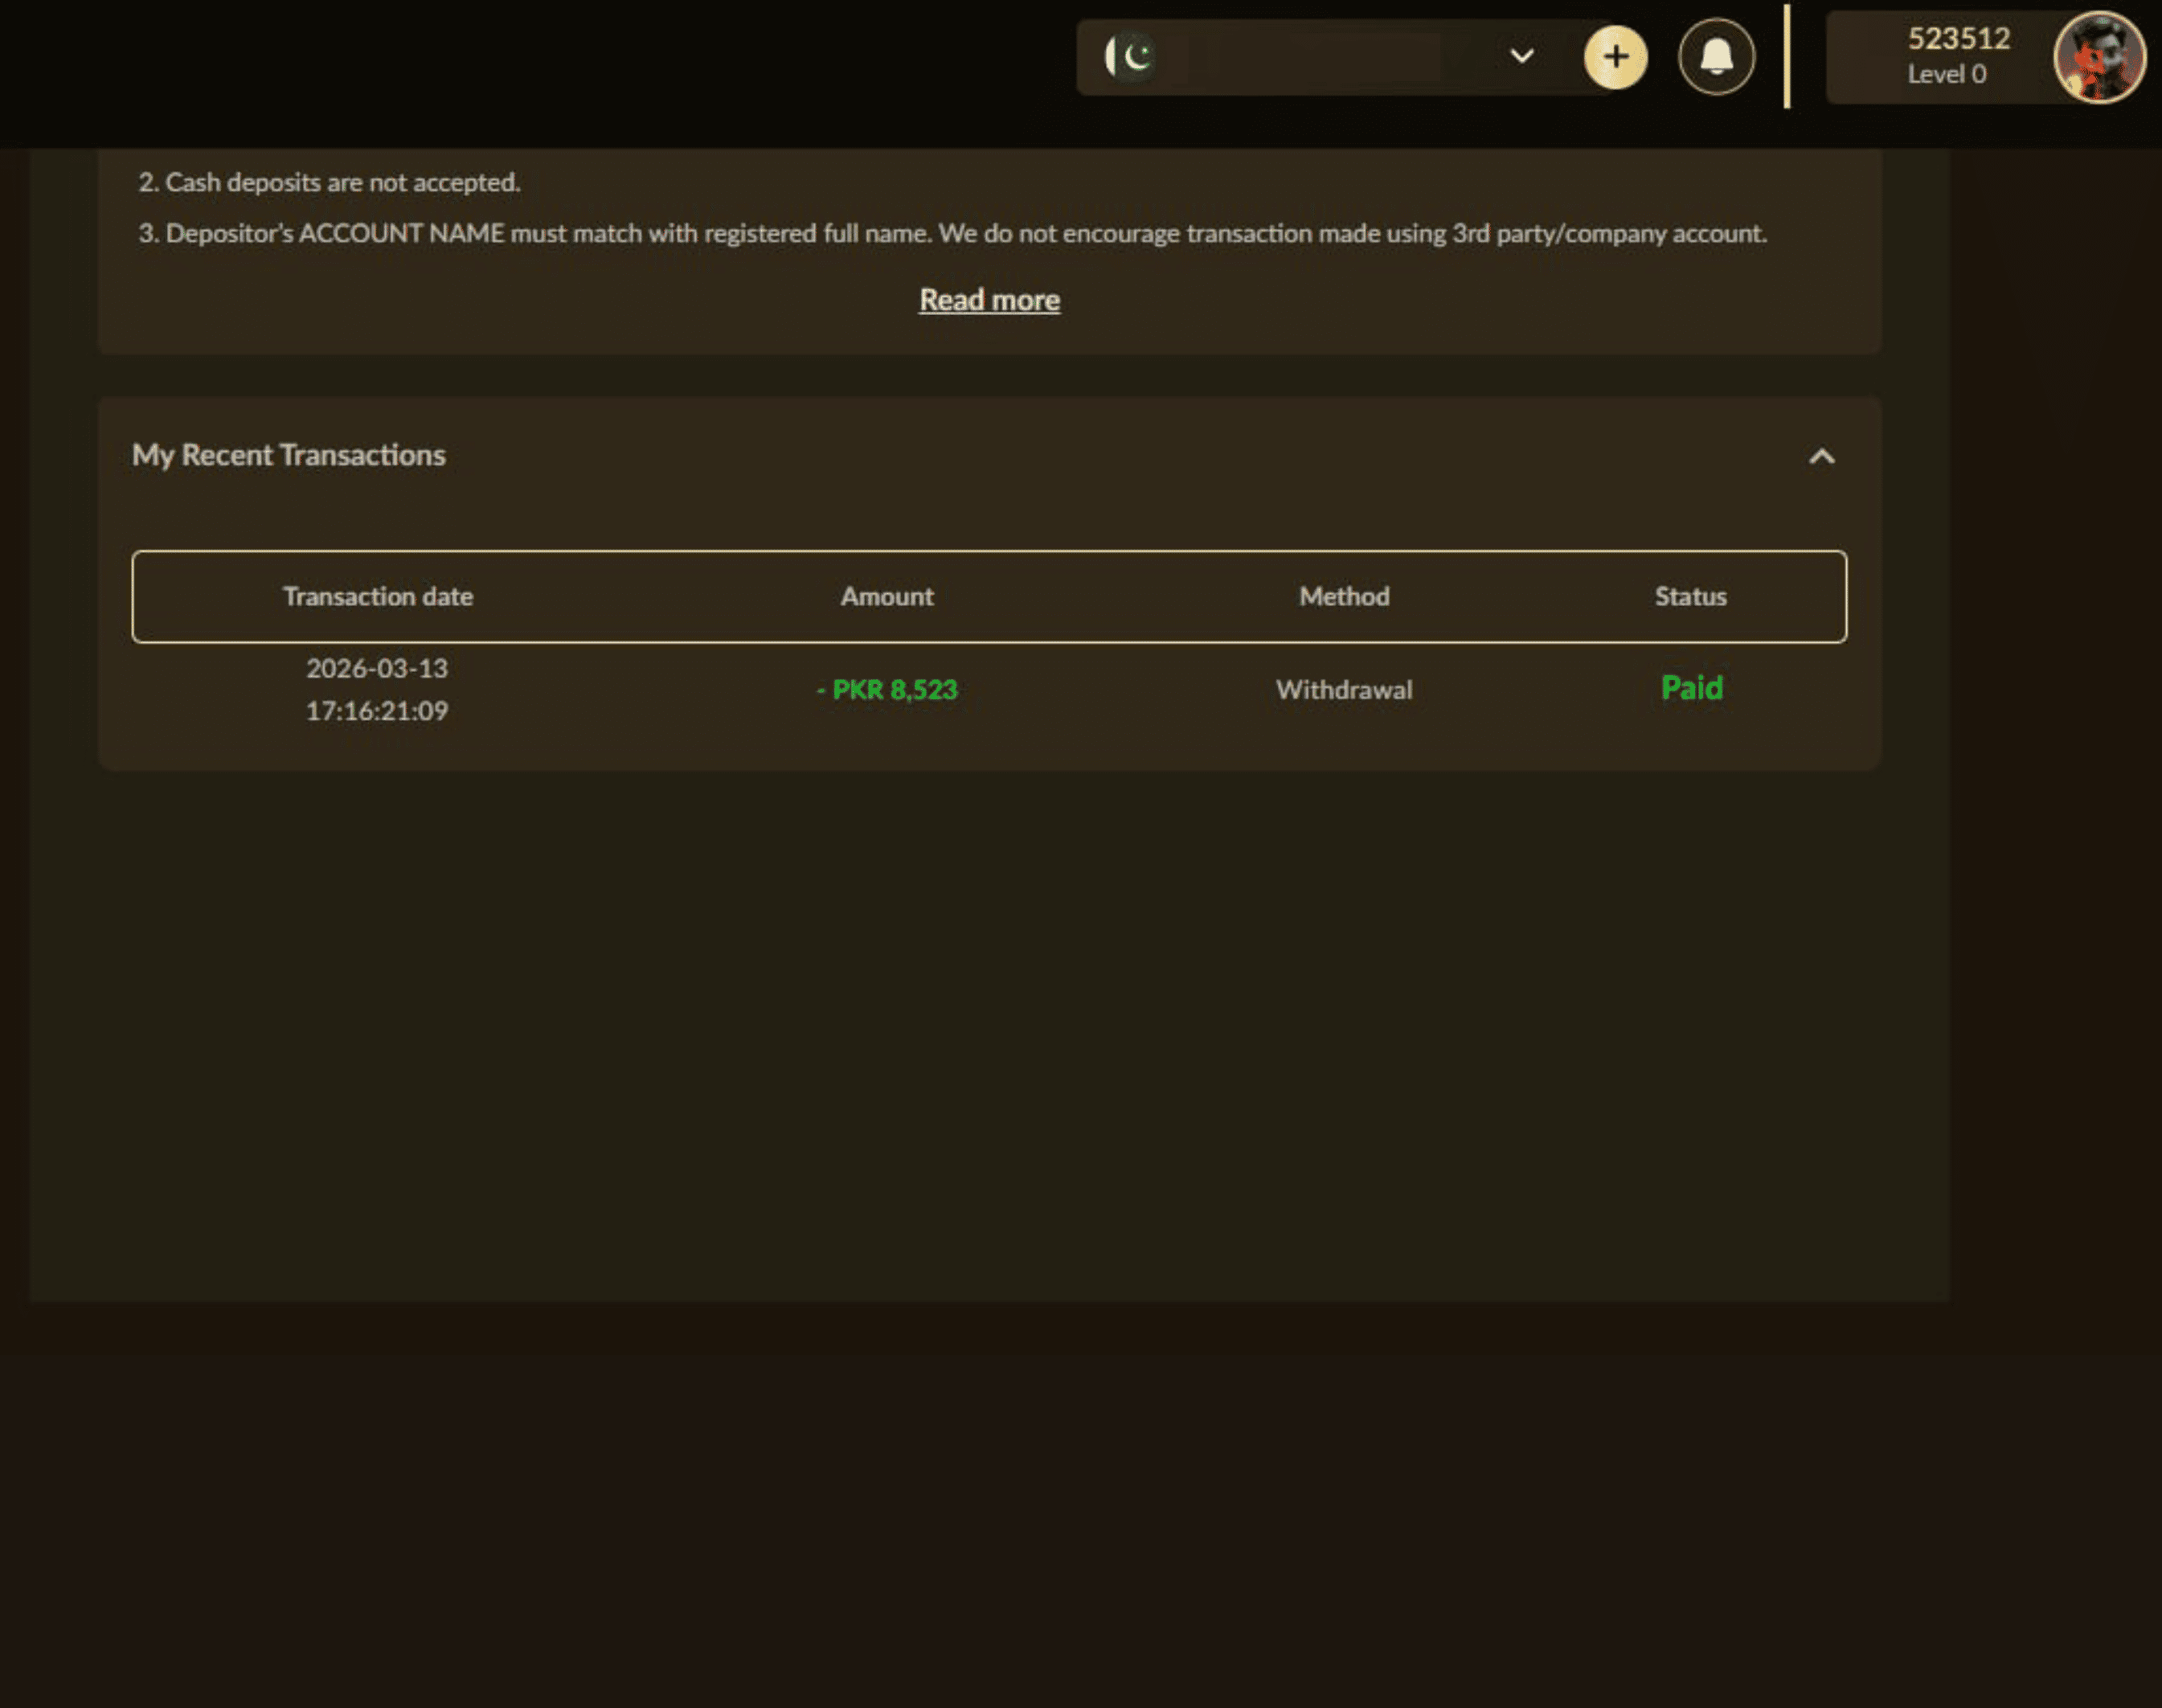The width and height of the screenshot is (2162, 1708).
Task: Click the green Paid status indicator
Action: point(1690,688)
